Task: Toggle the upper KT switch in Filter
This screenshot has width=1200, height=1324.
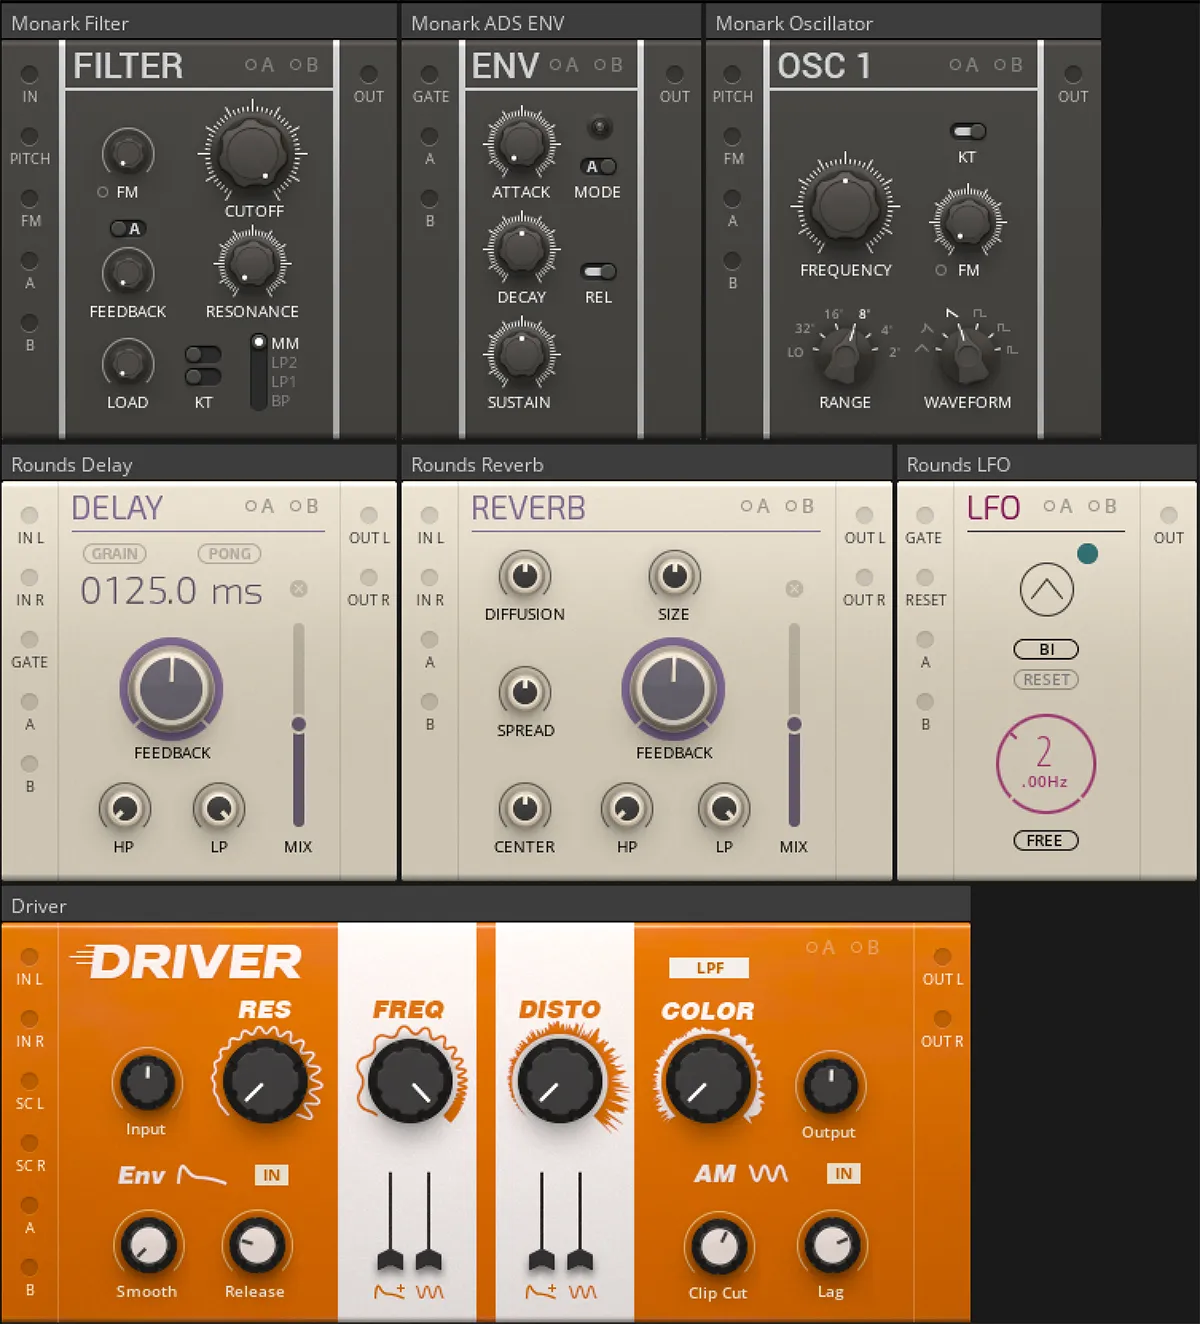Action: [x=203, y=354]
